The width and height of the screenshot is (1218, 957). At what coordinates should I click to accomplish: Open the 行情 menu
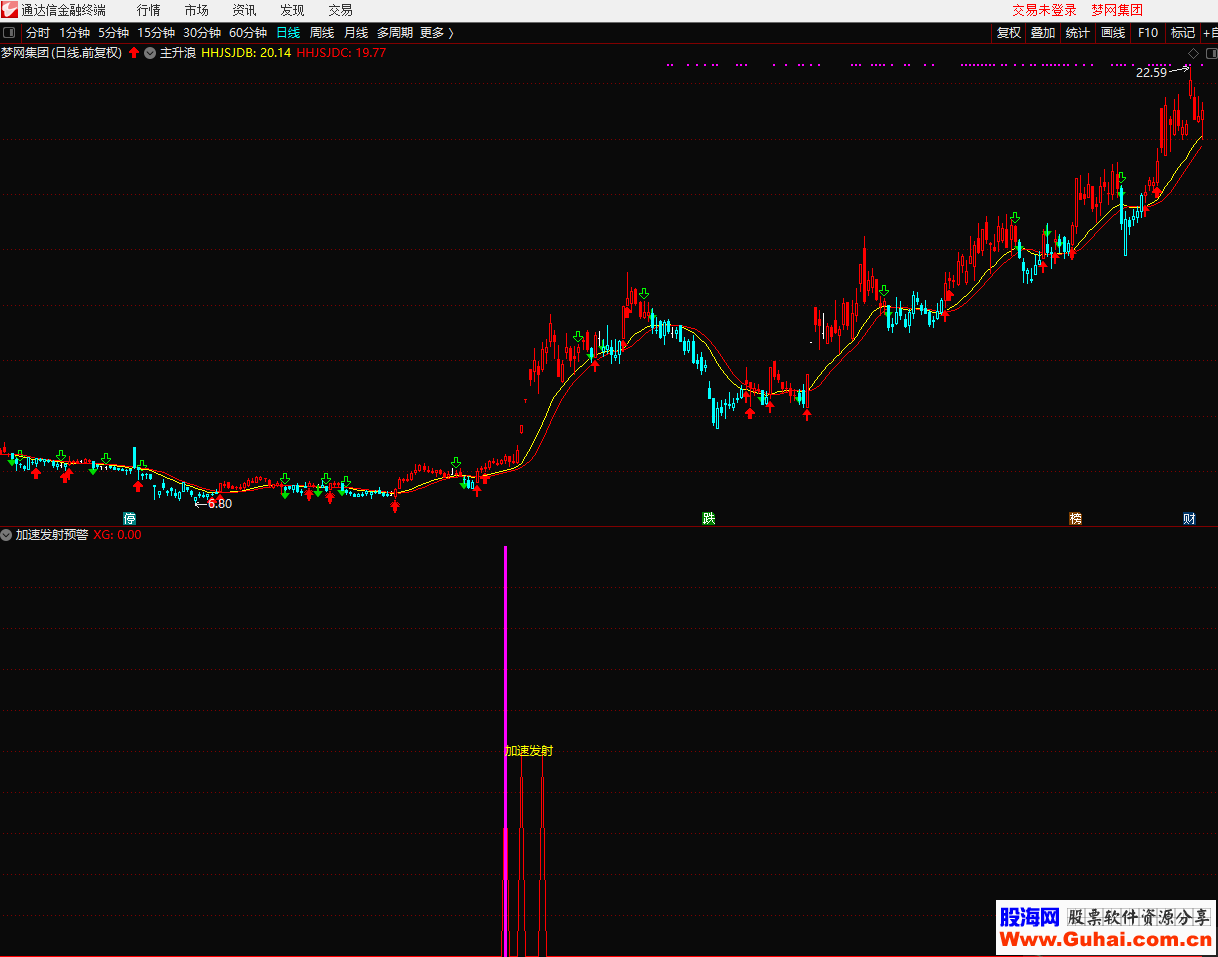pos(148,10)
